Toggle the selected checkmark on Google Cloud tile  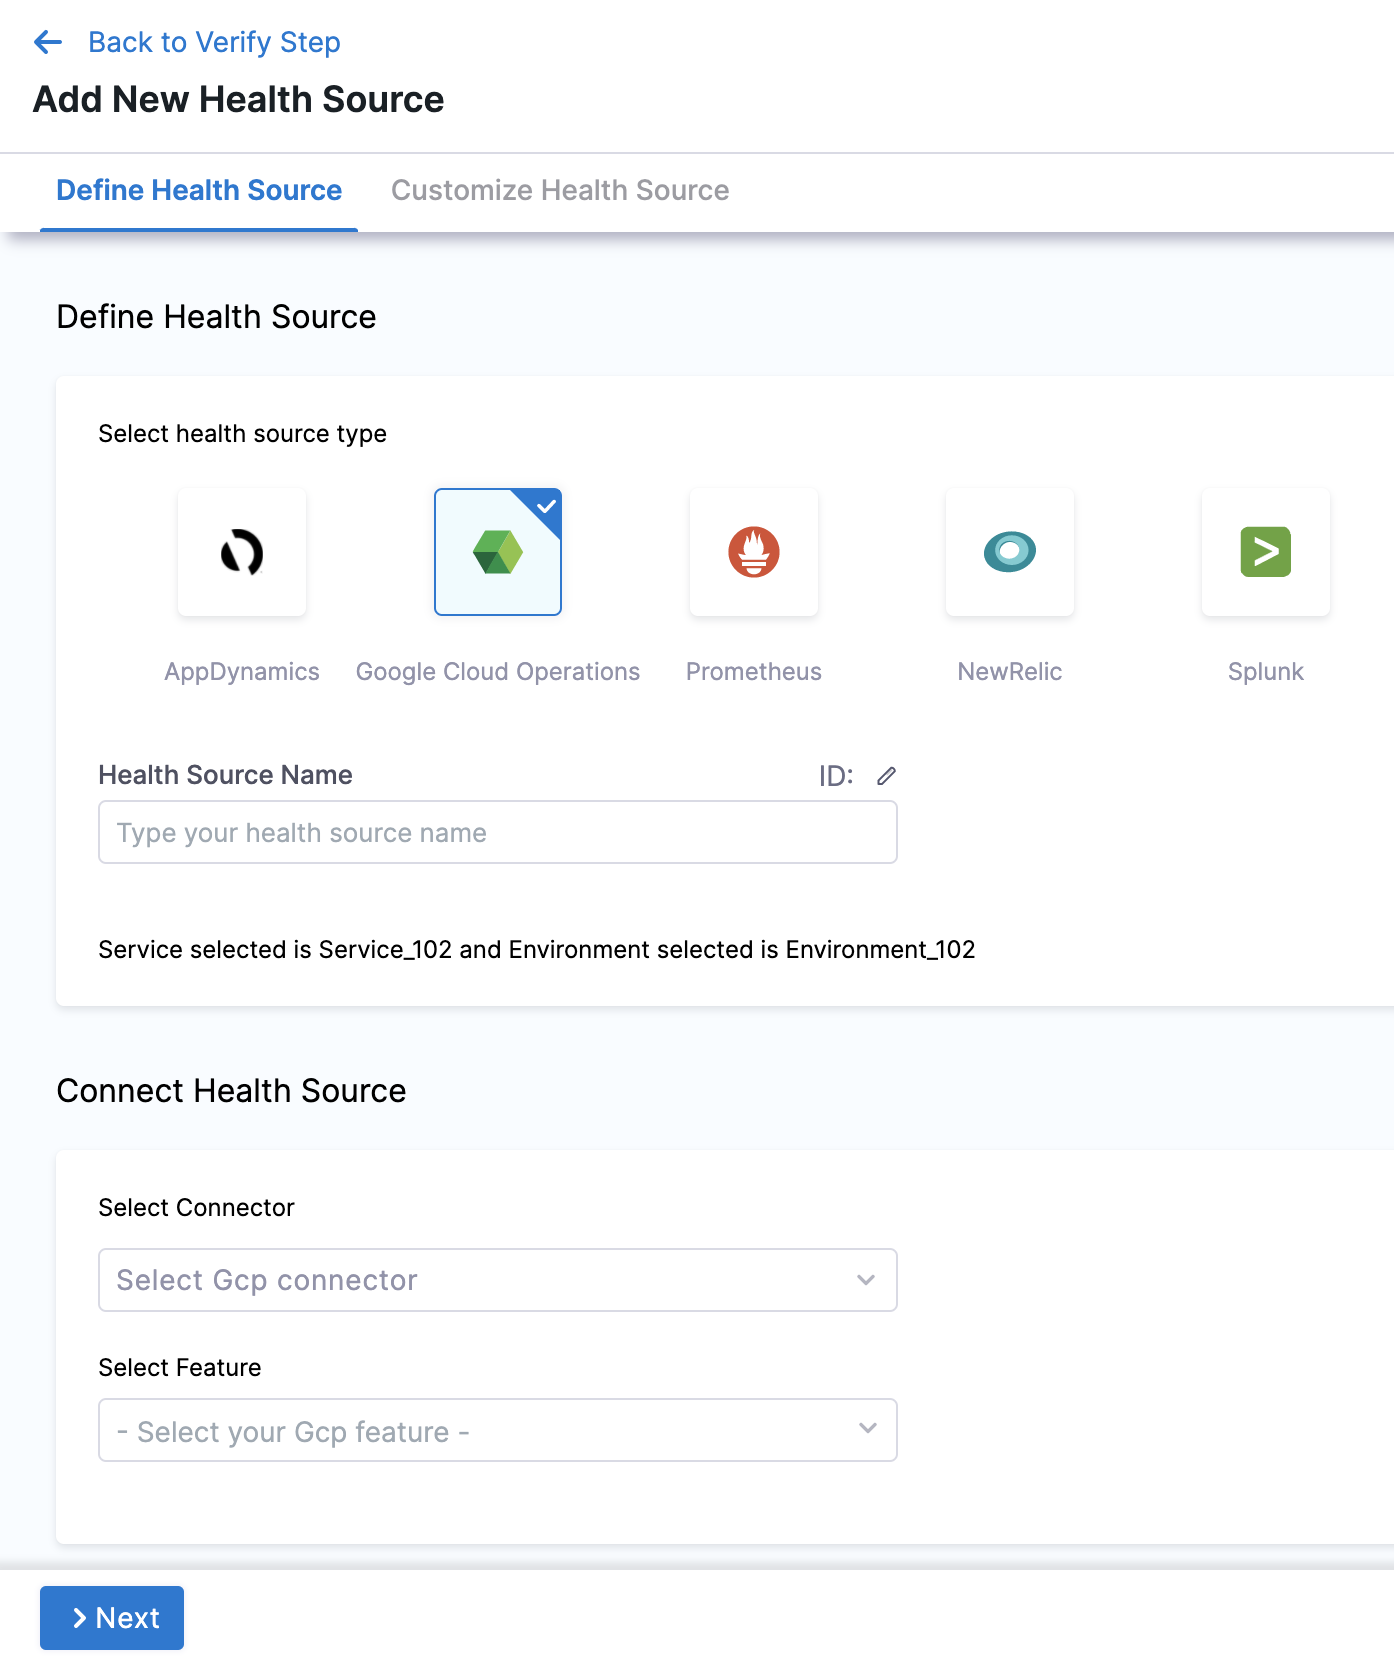coord(546,505)
